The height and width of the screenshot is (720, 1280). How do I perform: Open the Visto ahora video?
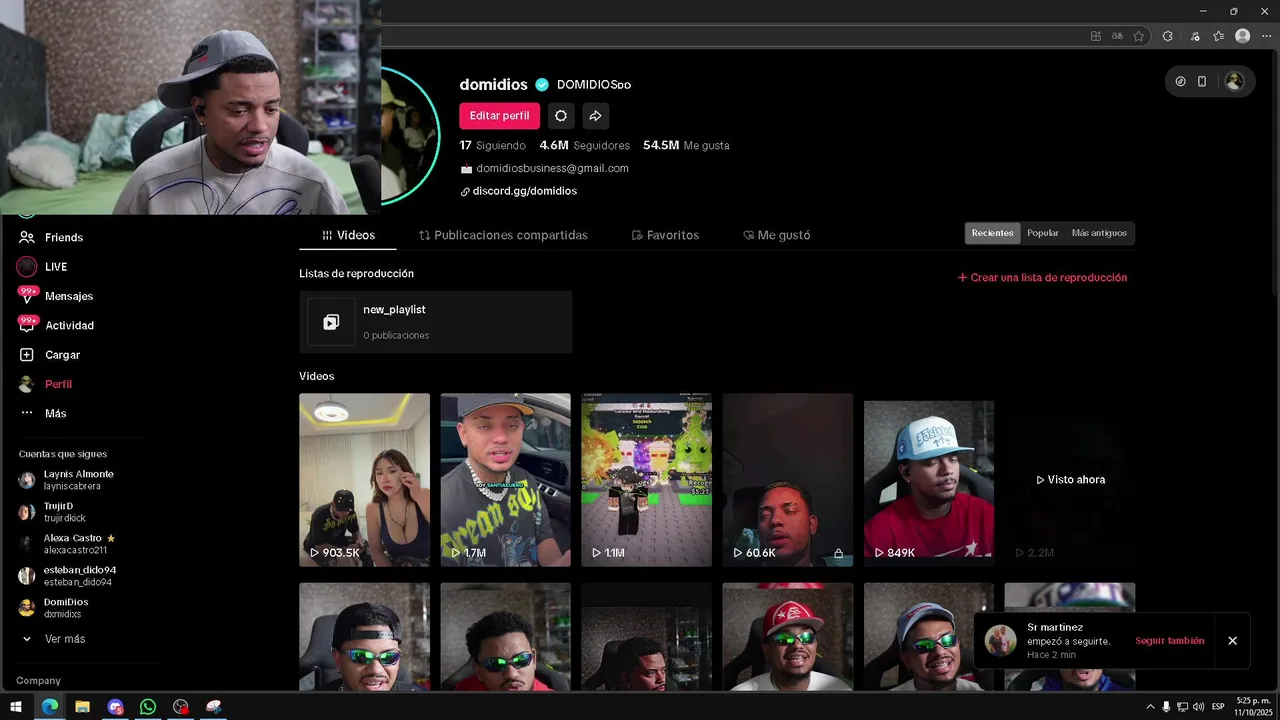point(1069,480)
